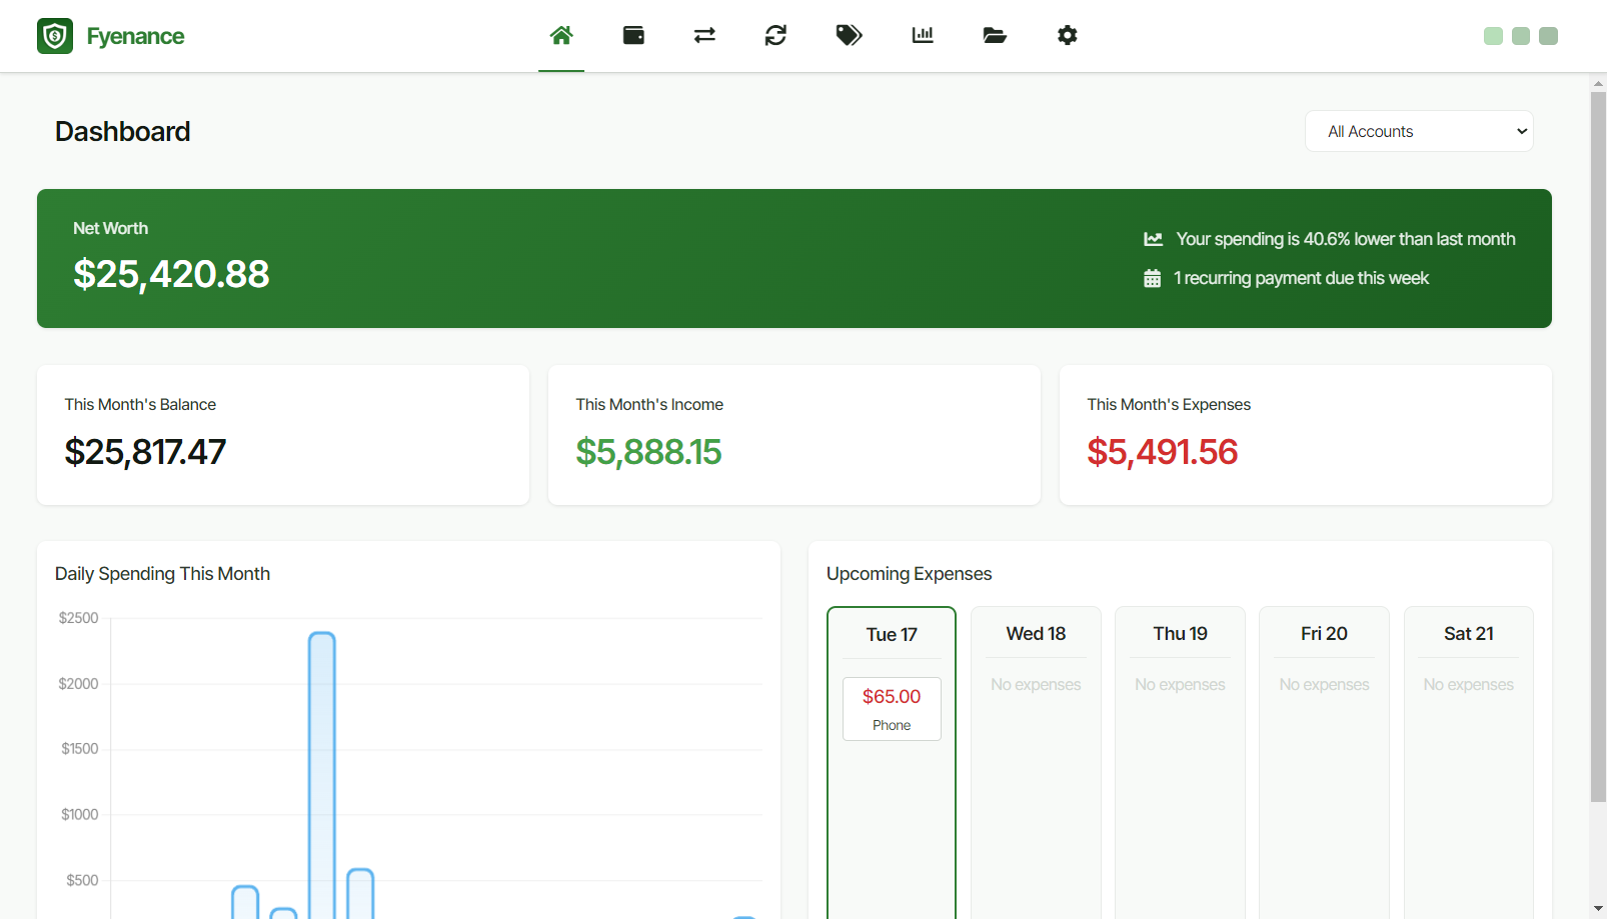Open Recurring payments with the sync icon
The image size is (1607, 919).
776,35
